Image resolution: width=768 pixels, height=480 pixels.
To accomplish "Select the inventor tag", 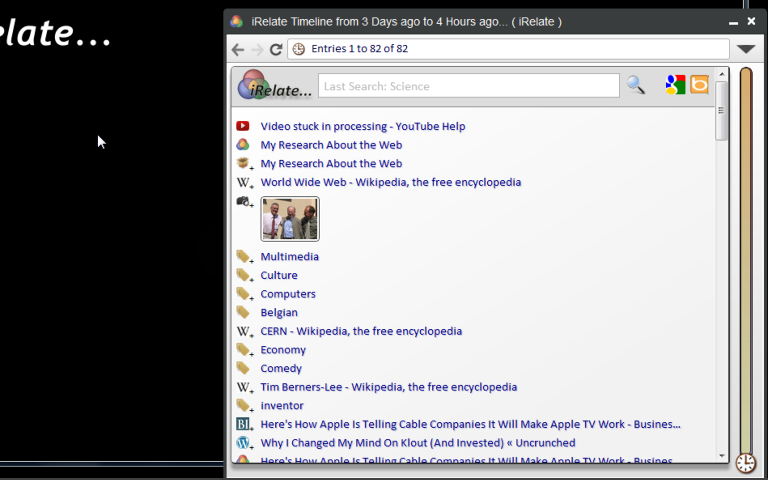I will tap(282, 406).
